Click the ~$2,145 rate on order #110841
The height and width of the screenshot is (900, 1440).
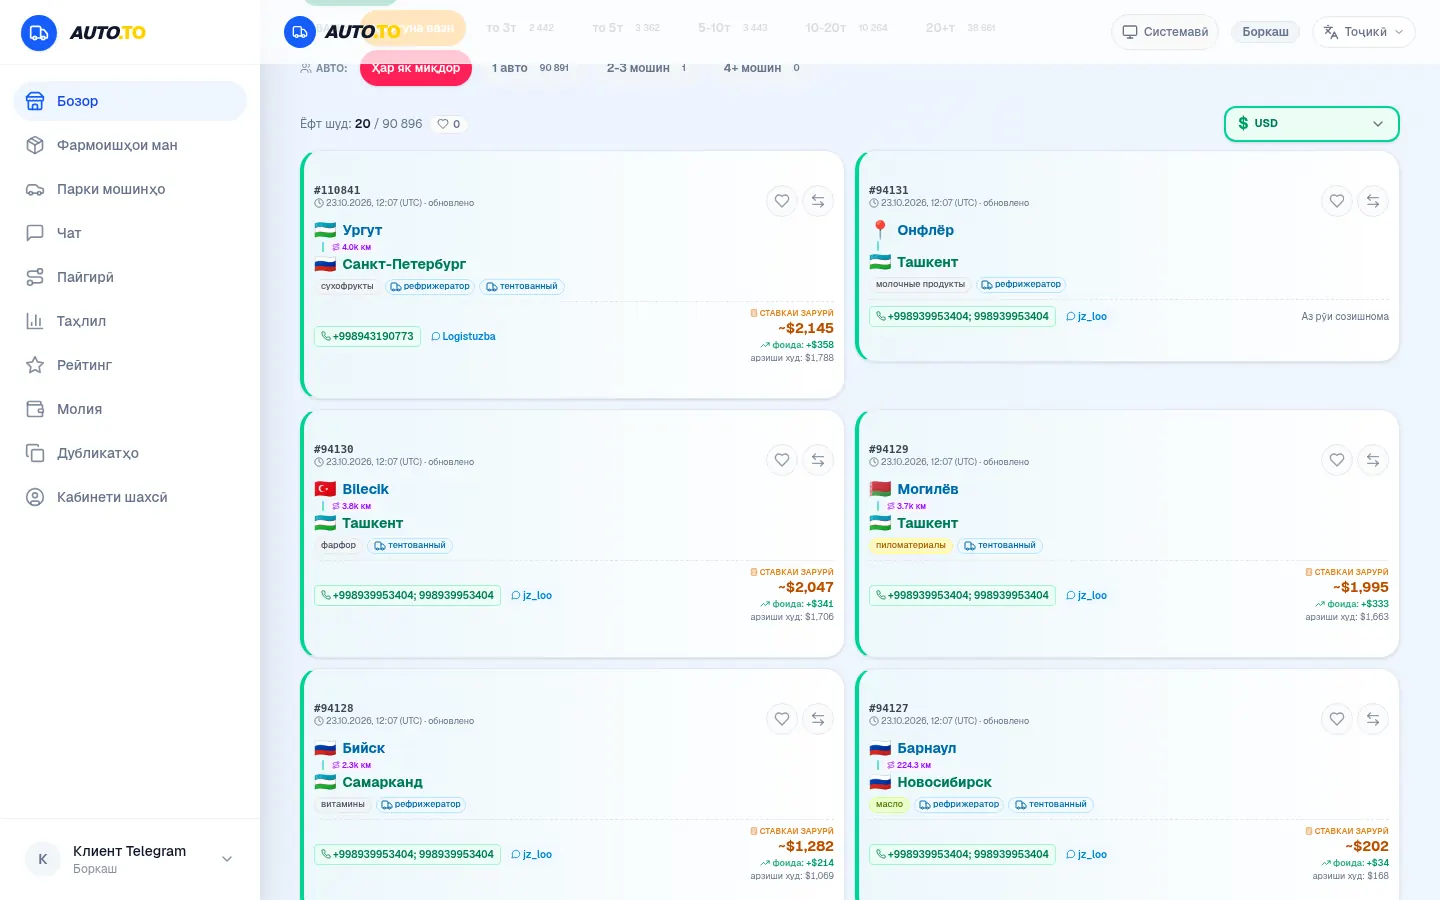(805, 328)
